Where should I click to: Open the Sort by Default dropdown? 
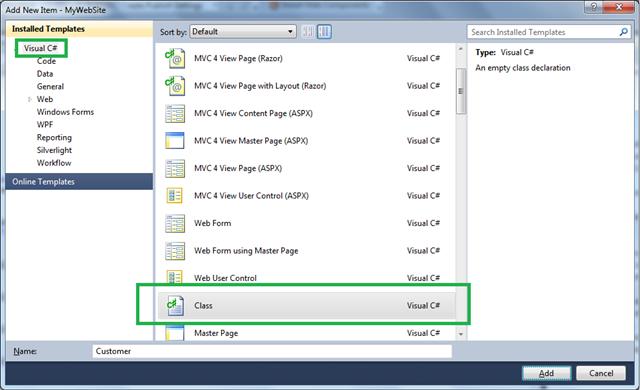click(x=243, y=31)
